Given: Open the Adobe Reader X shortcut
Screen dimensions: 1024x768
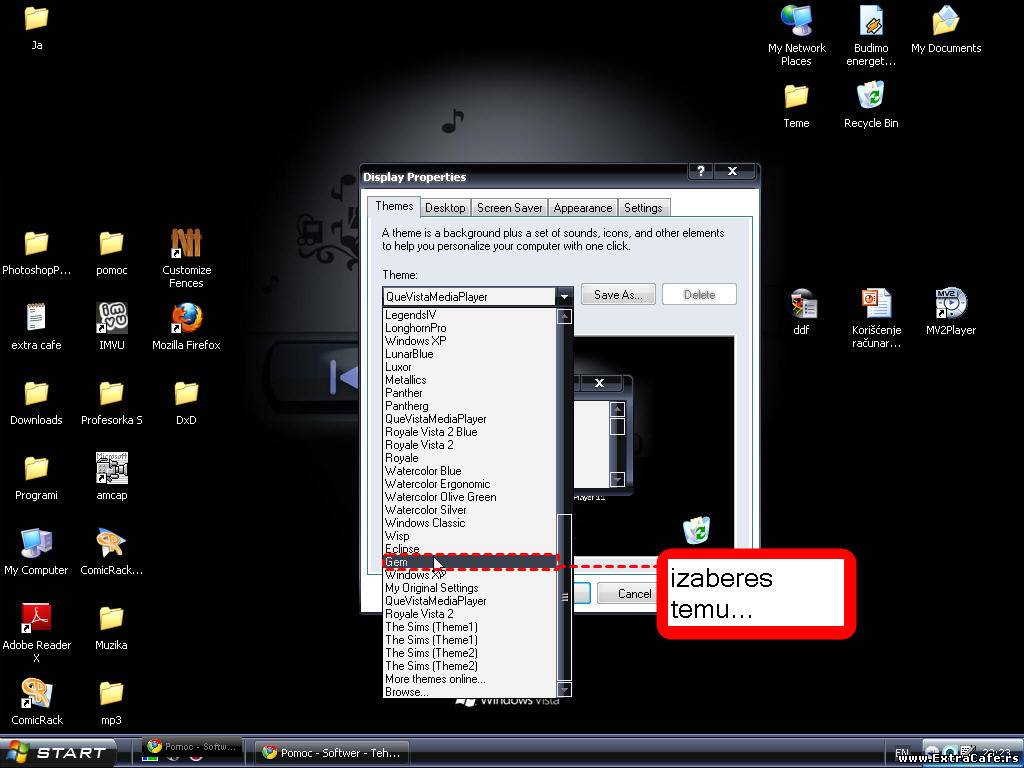Looking at the screenshot, I should (36, 619).
